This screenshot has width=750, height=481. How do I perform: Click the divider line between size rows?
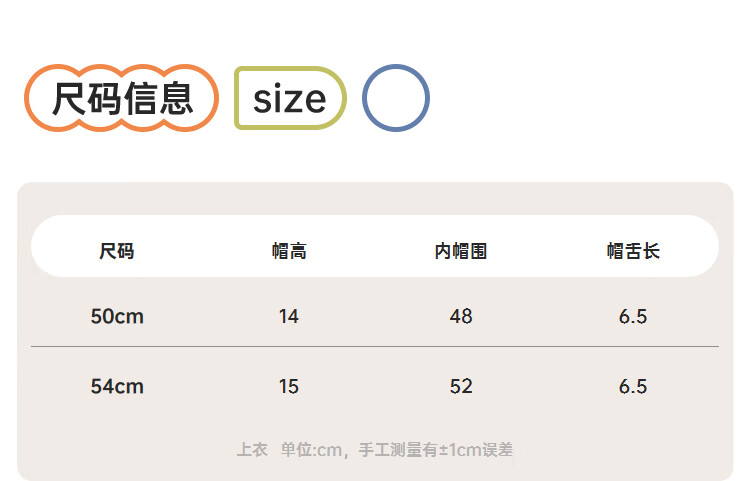click(x=375, y=346)
